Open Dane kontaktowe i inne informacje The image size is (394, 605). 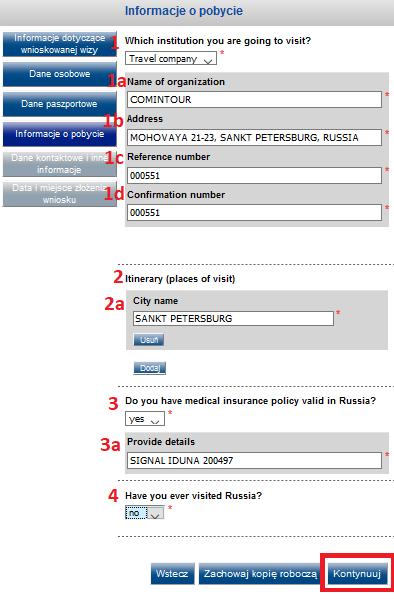point(59,164)
